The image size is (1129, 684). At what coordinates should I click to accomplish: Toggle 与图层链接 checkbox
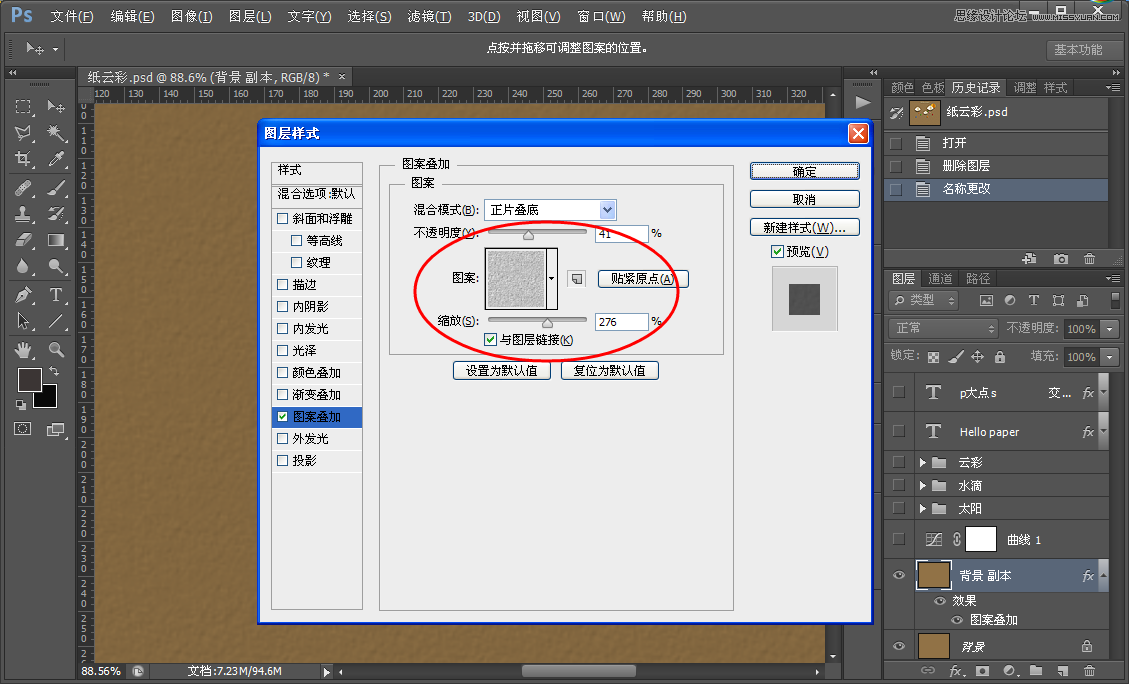coord(490,339)
